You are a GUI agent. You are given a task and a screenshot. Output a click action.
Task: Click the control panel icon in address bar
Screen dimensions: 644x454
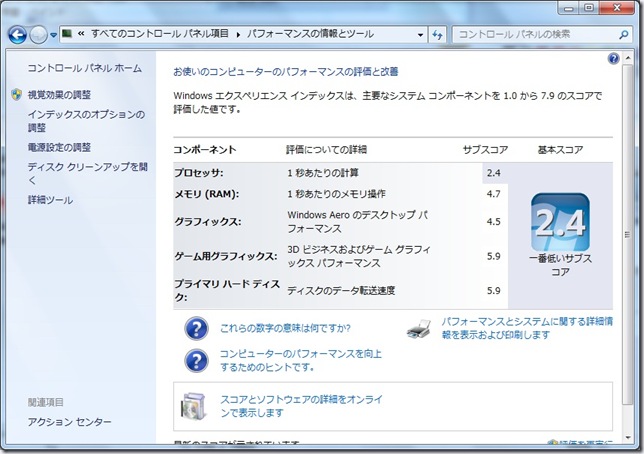(x=67, y=34)
